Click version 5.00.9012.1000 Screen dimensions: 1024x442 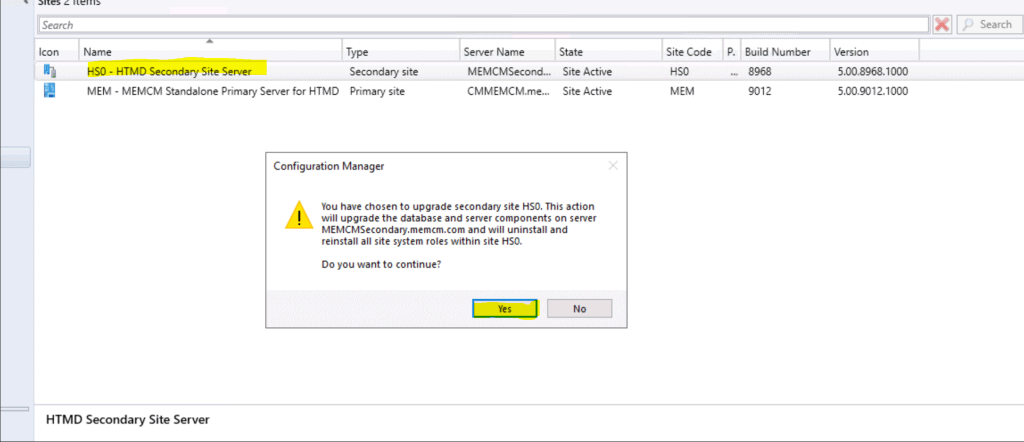pyautogui.click(x=872, y=91)
